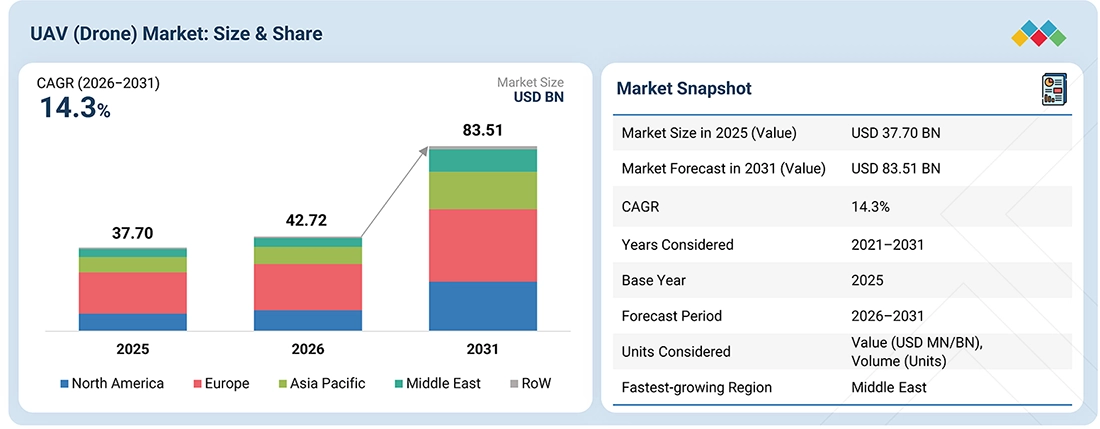
Task: Click the 2025 bar red Europe segment
Action: pyautogui.click(x=132, y=293)
